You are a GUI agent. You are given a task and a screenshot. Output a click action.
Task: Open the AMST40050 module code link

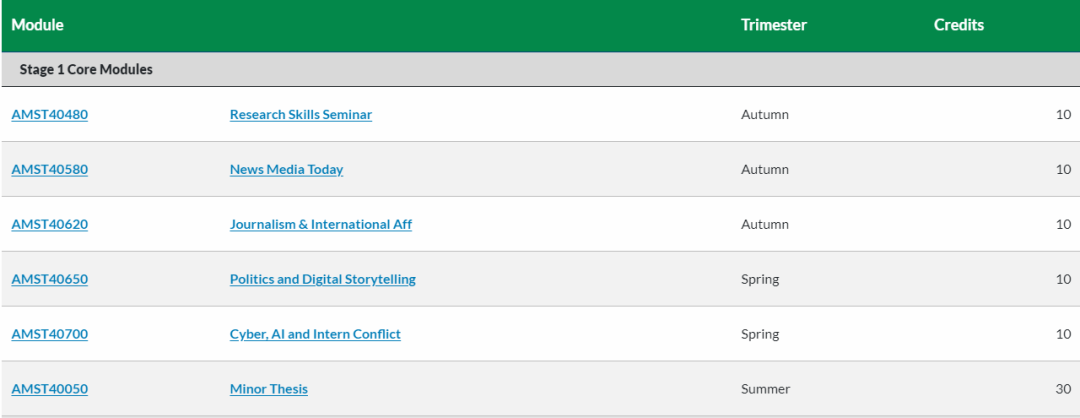point(50,389)
